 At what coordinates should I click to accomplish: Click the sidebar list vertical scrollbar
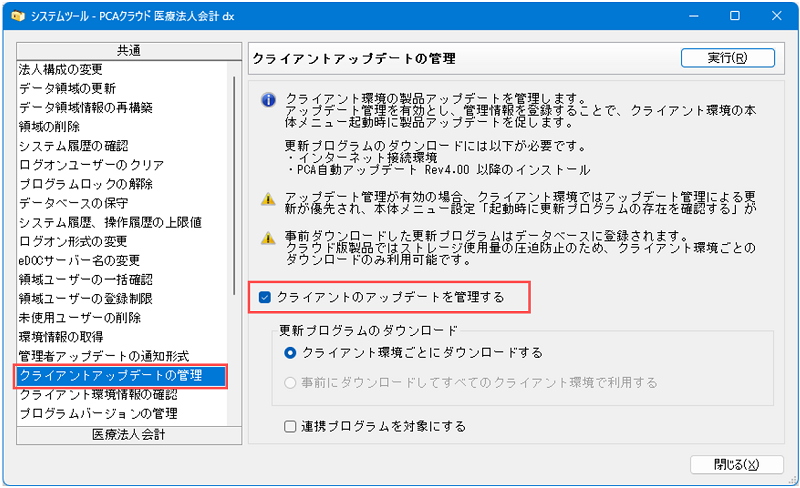(234, 185)
